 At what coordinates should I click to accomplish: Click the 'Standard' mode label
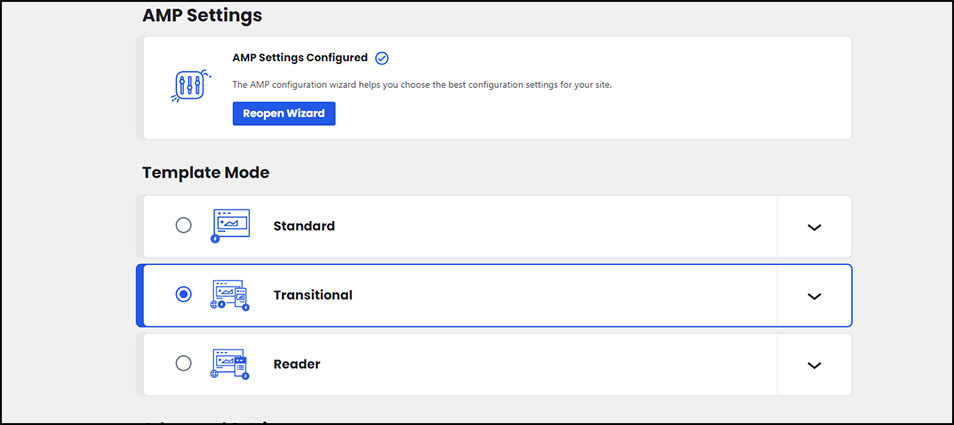(304, 226)
